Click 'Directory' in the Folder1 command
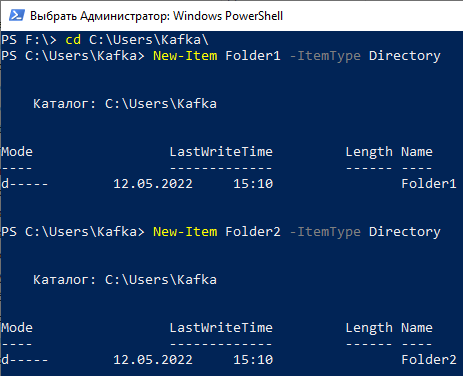Image resolution: width=463 pixels, height=376 pixels. tap(405, 56)
